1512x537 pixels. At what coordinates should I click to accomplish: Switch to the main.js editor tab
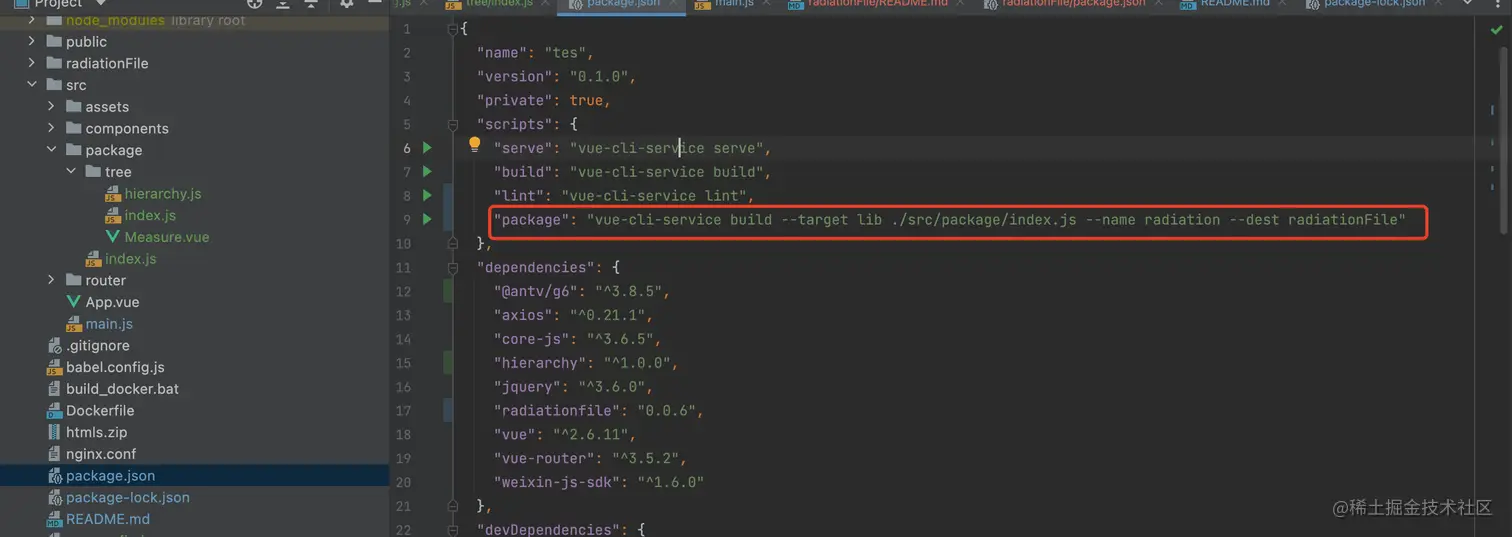tap(734, 3)
